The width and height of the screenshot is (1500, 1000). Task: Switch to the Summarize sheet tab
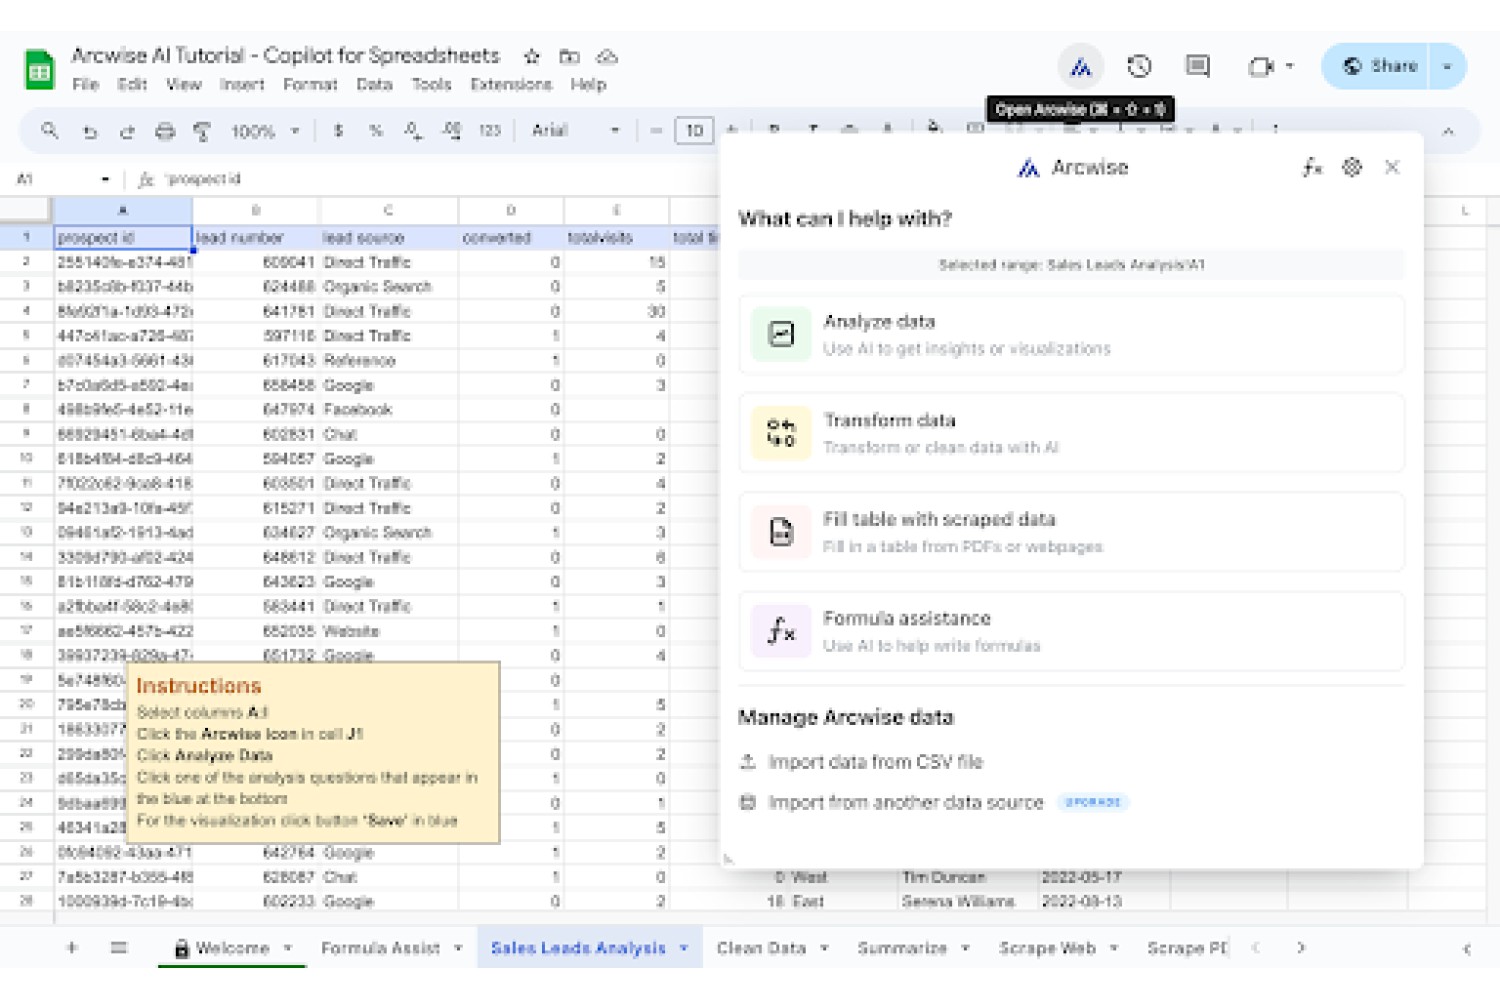point(902,947)
